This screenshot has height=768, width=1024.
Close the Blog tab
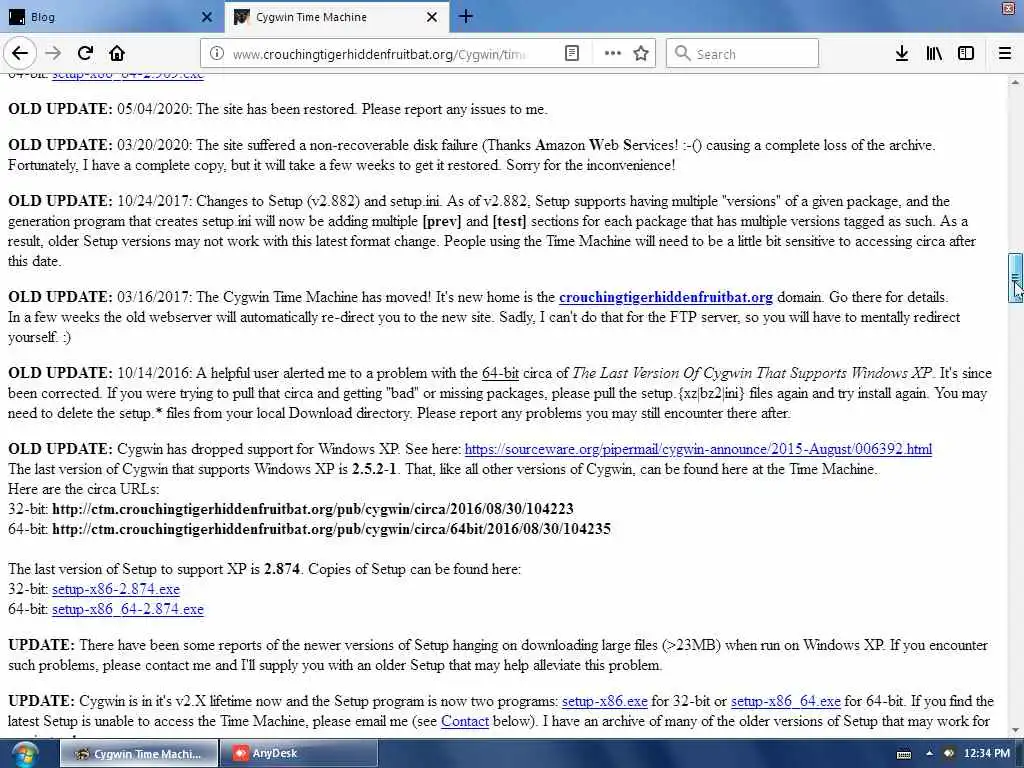(207, 17)
